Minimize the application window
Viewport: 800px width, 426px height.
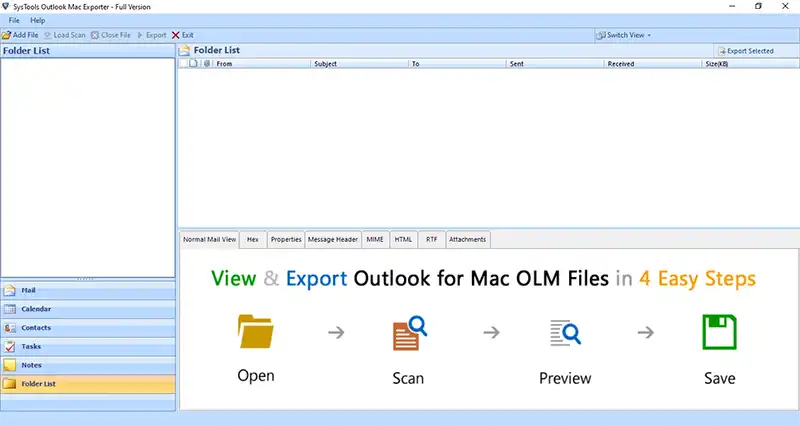pos(732,6)
